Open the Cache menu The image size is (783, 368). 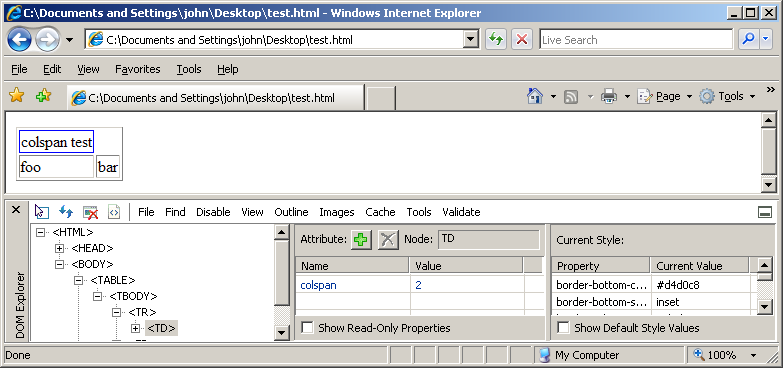[381, 212]
